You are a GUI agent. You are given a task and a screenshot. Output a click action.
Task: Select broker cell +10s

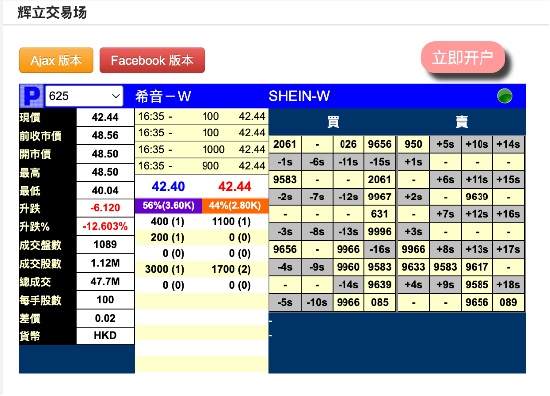tap(477, 145)
